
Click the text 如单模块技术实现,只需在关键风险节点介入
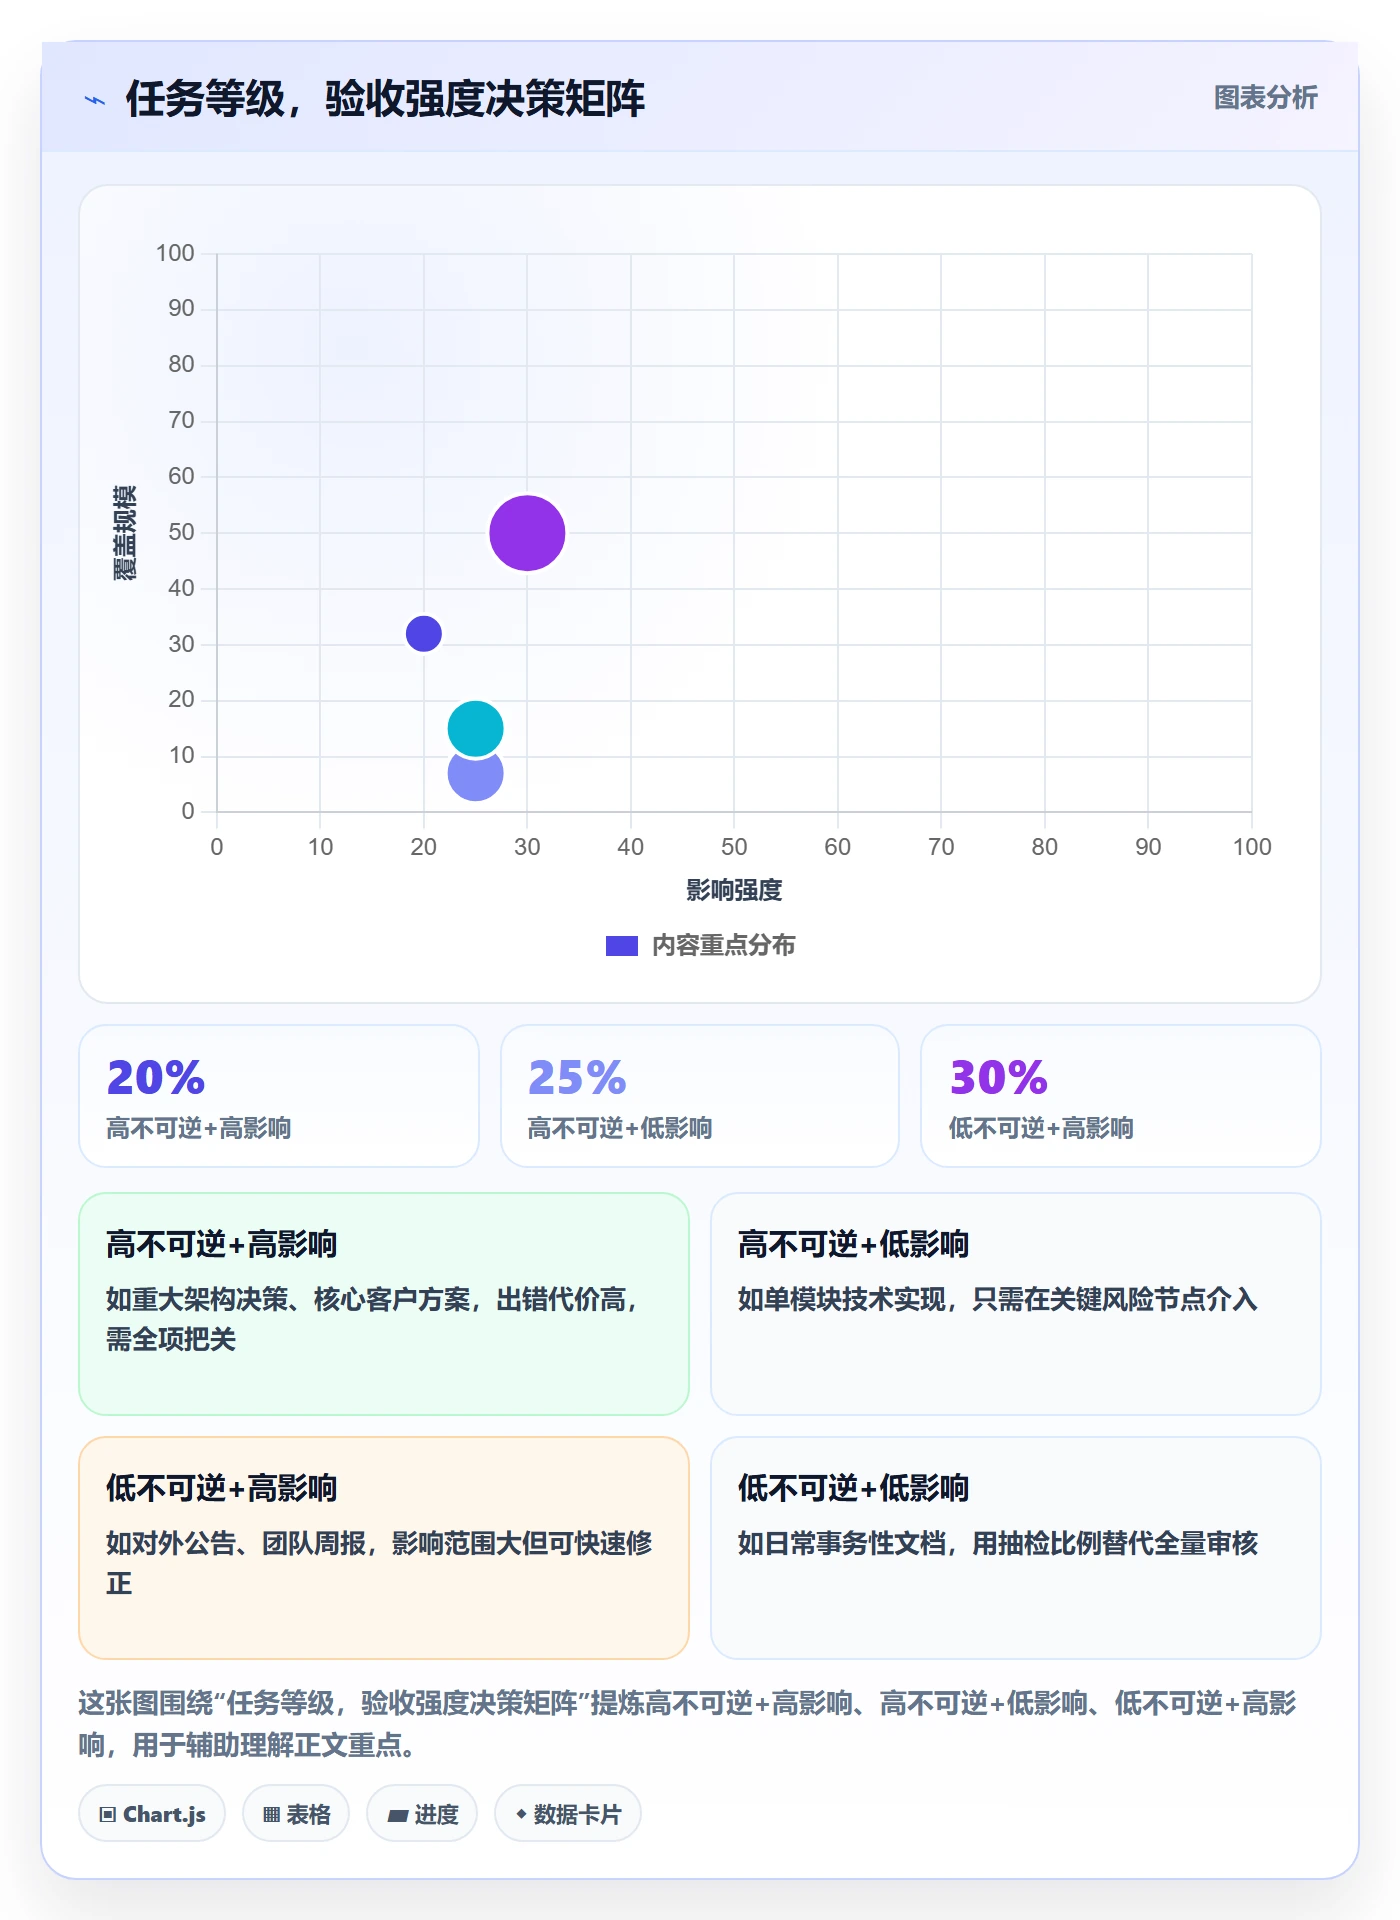click(x=997, y=1300)
